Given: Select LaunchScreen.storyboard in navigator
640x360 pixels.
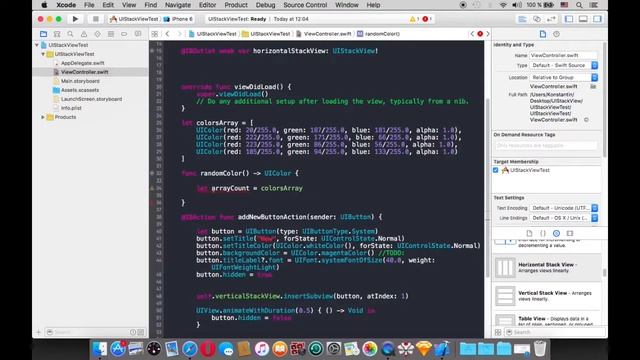Looking at the screenshot, I should pyautogui.click(x=91, y=99).
